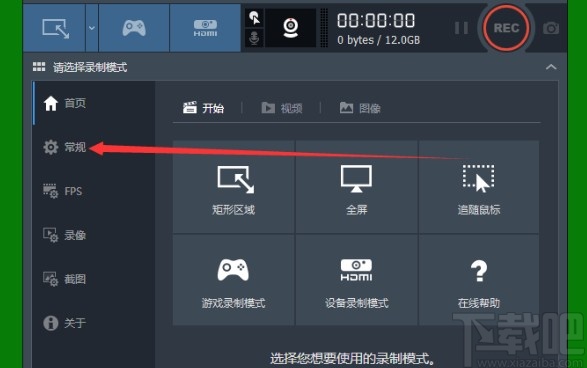The width and height of the screenshot is (587, 368).
Task: Switch to game recording mode in top toolbar
Action: click(x=134, y=28)
